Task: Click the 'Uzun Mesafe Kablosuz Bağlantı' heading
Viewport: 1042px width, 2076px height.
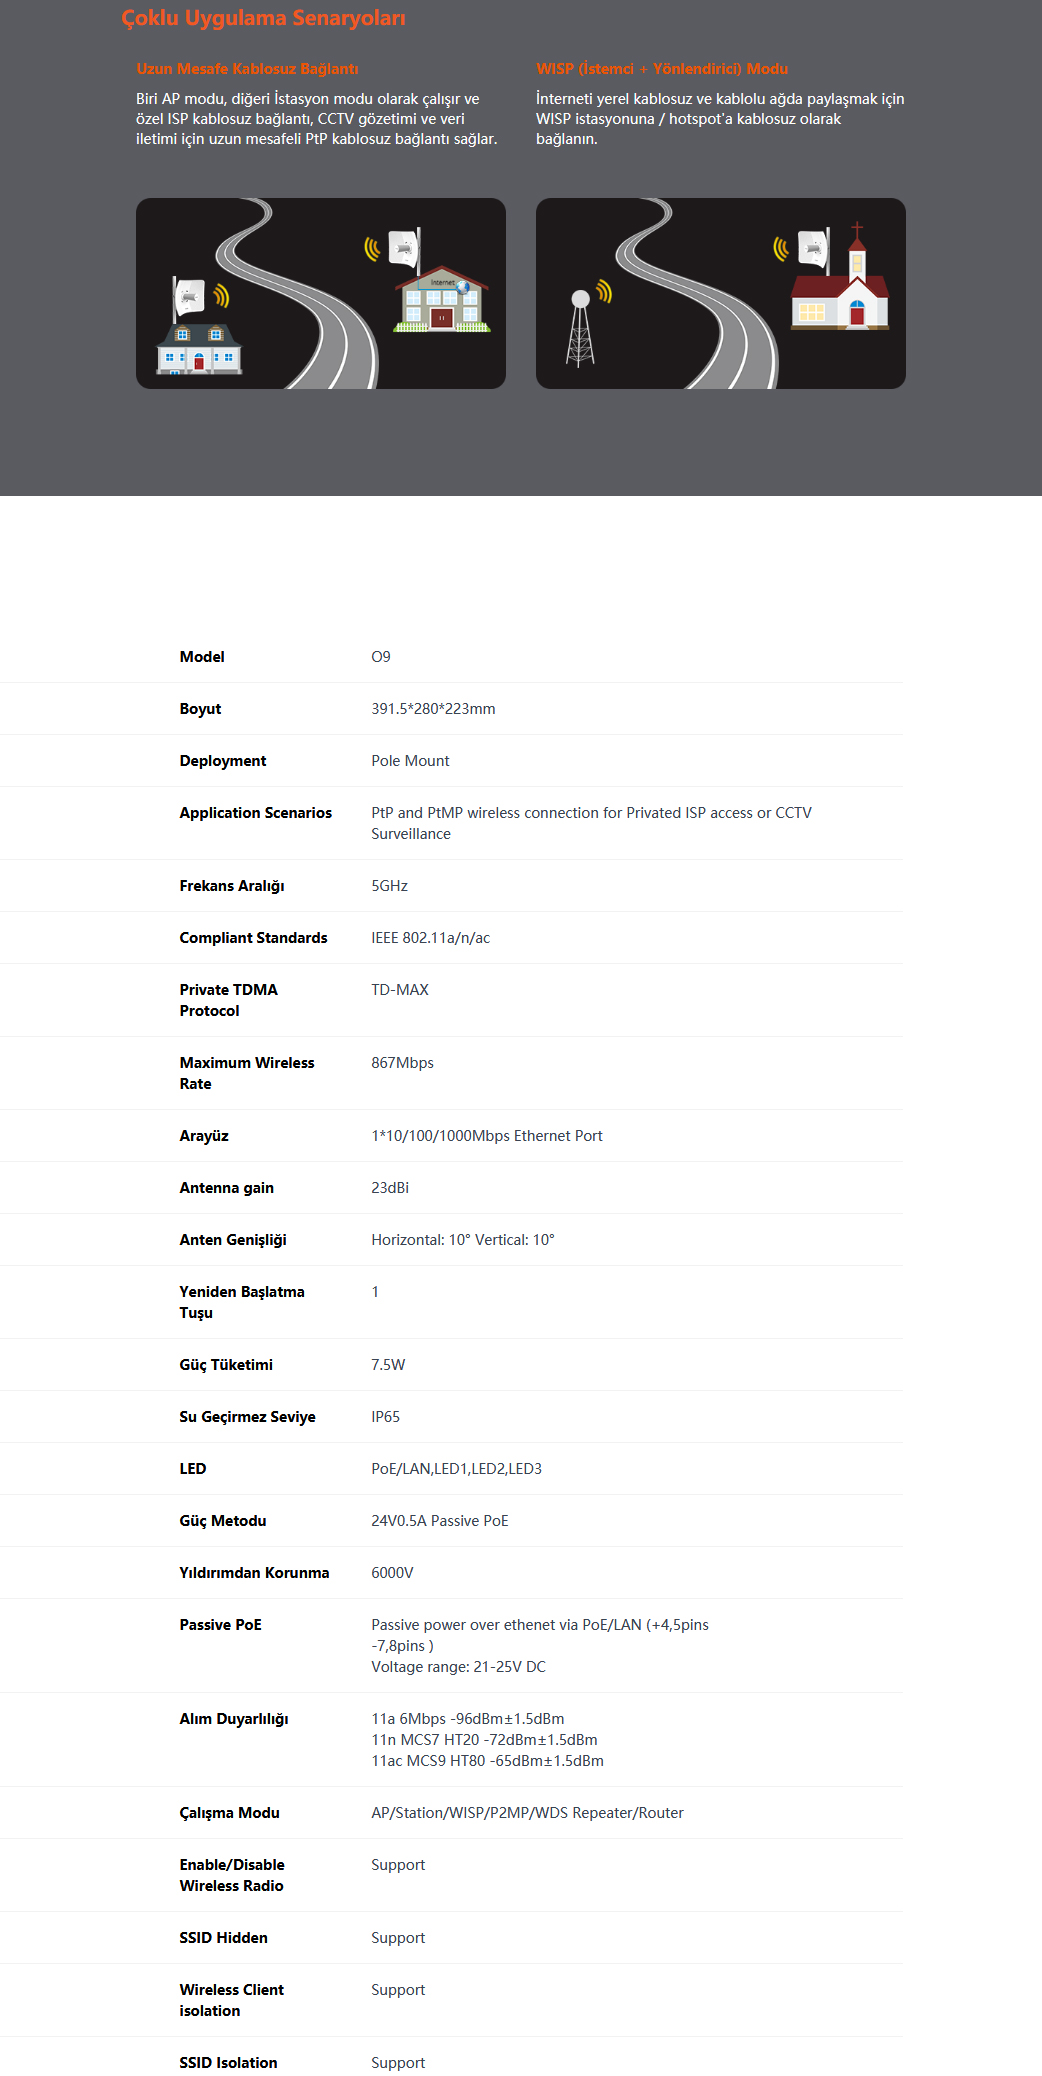Action: coord(247,69)
